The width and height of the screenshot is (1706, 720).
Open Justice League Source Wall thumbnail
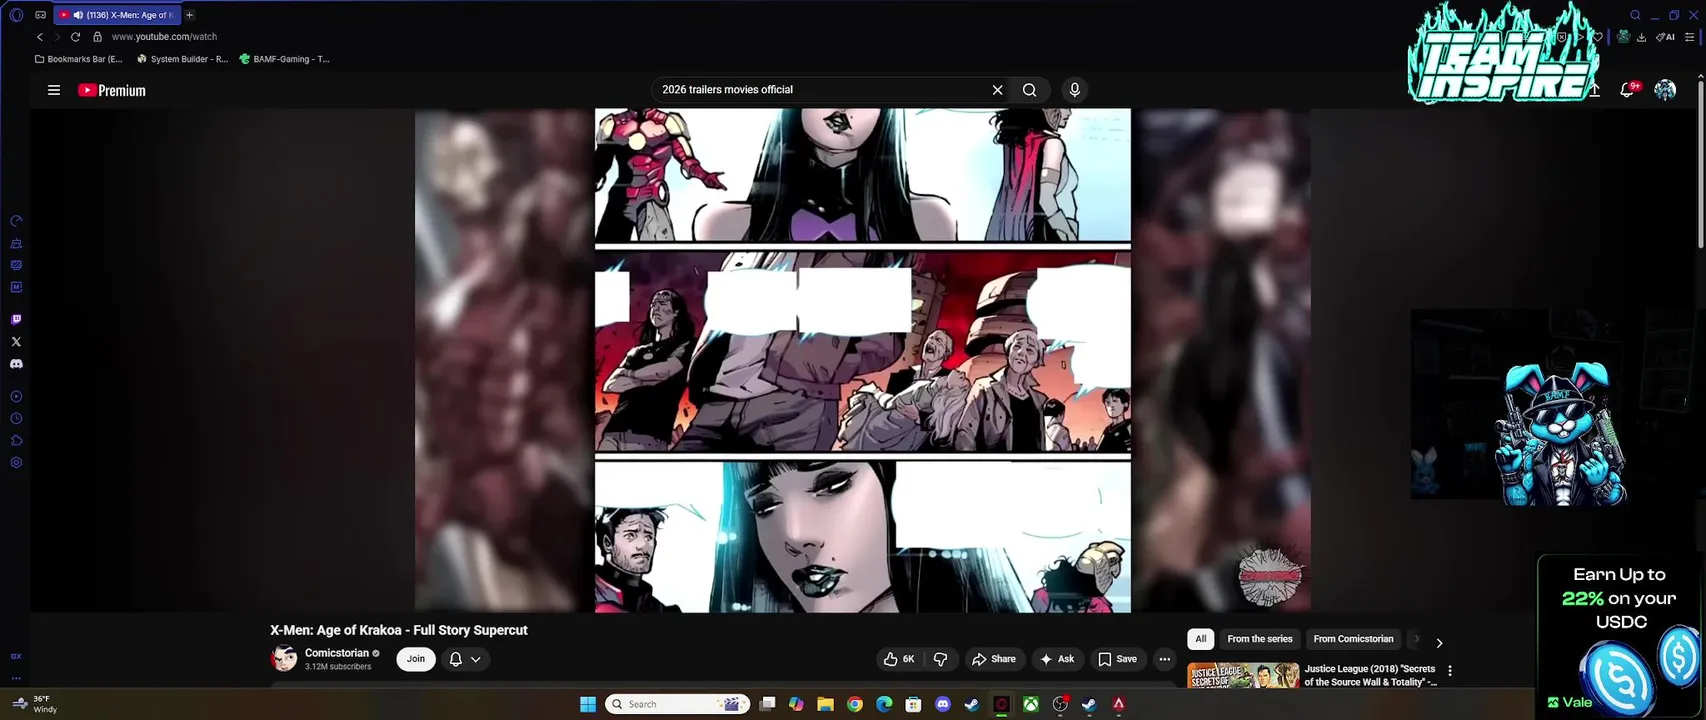(1243, 675)
